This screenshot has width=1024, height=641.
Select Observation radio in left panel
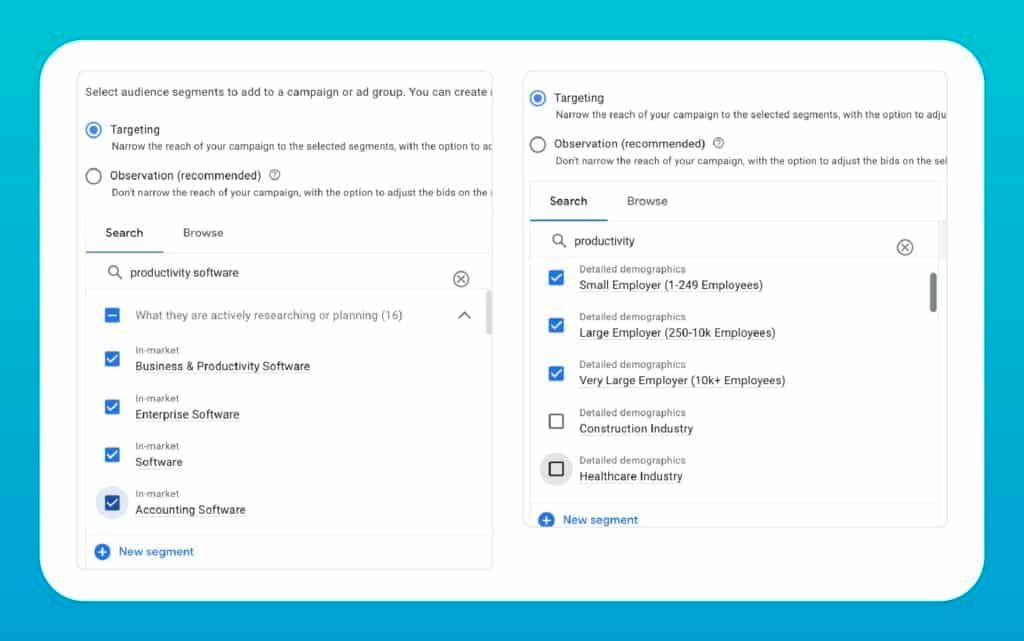[x=93, y=176]
